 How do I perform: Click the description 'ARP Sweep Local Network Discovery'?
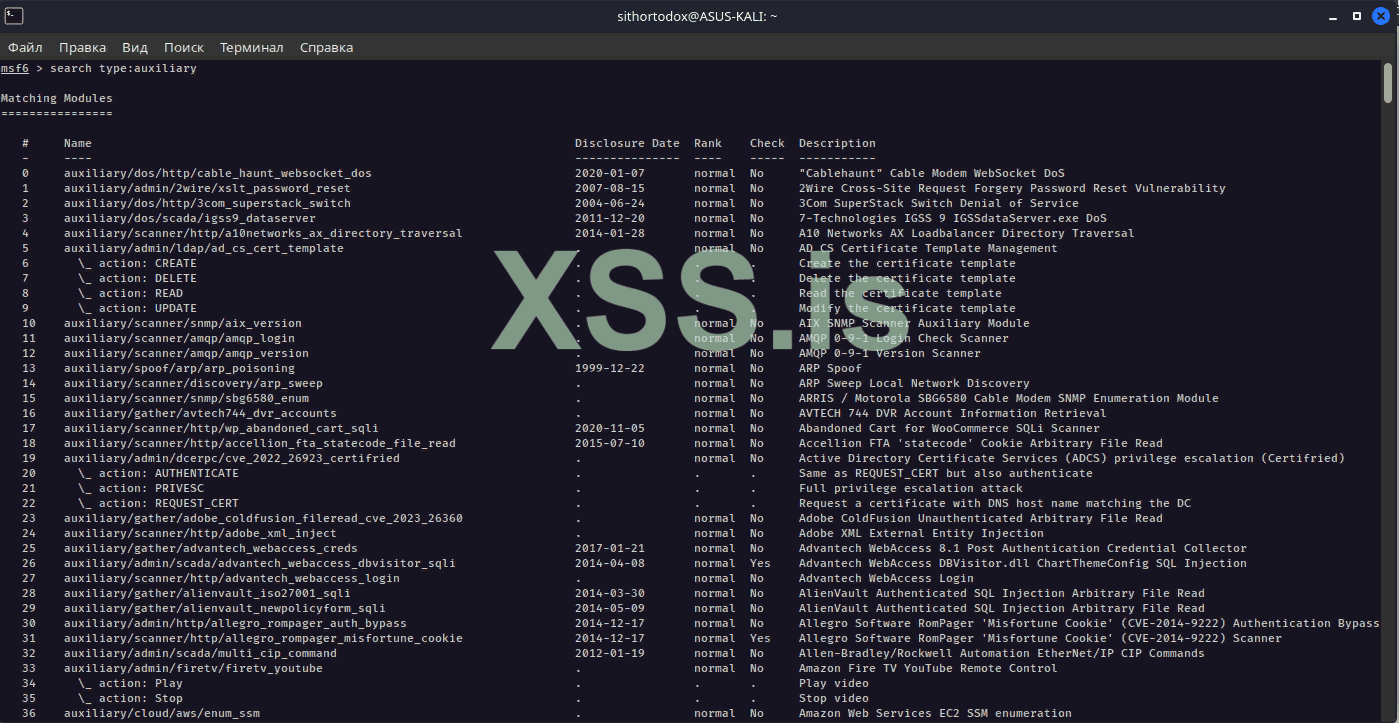(x=914, y=383)
